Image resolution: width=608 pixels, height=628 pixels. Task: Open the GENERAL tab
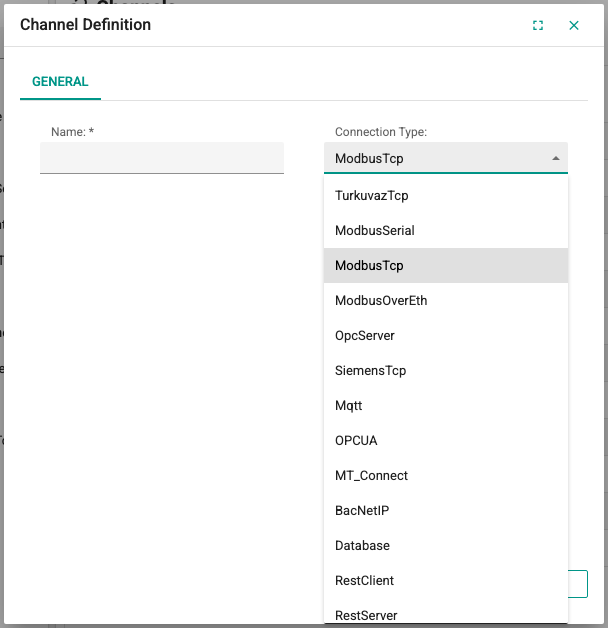pyautogui.click(x=60, y=82)
